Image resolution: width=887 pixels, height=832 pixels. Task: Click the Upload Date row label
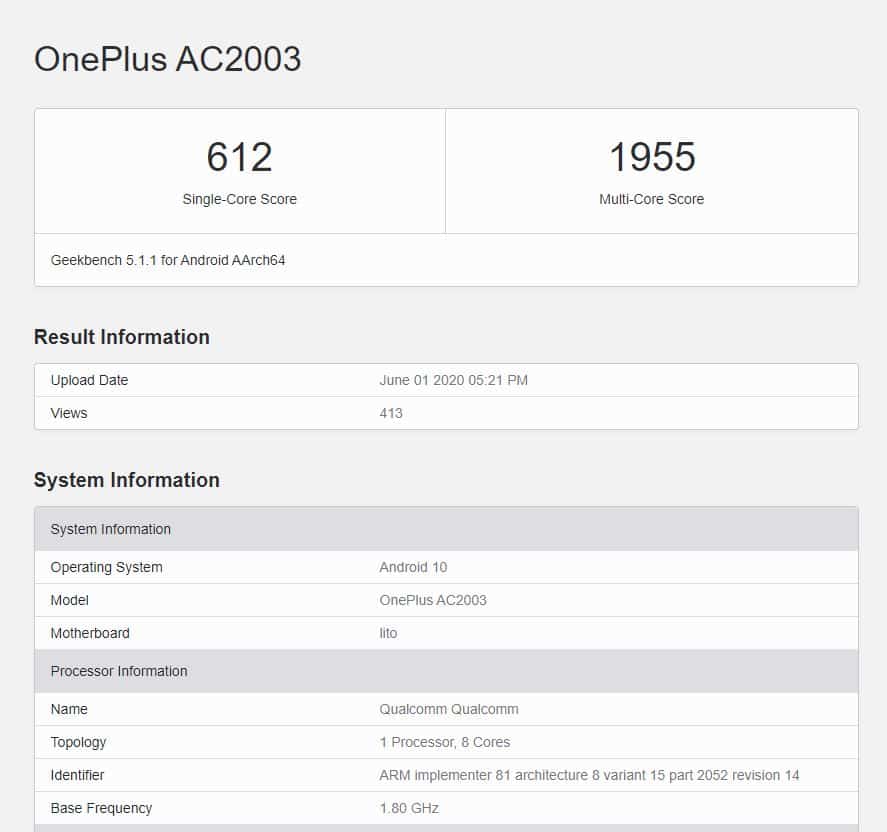coord(89,380)
